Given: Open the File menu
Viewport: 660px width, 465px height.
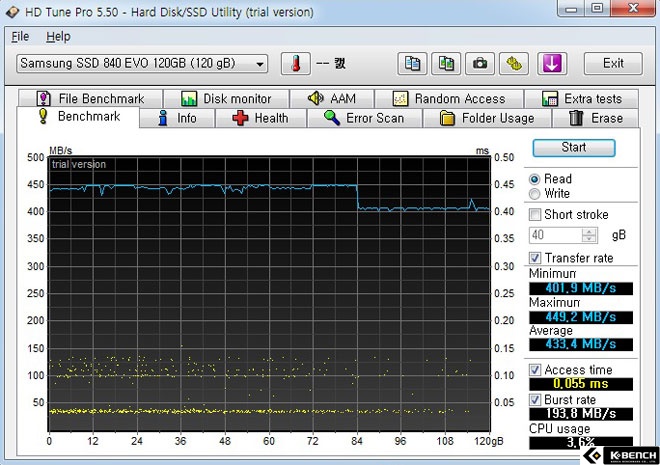Looking at the screenshot, I should click(20, 37).
